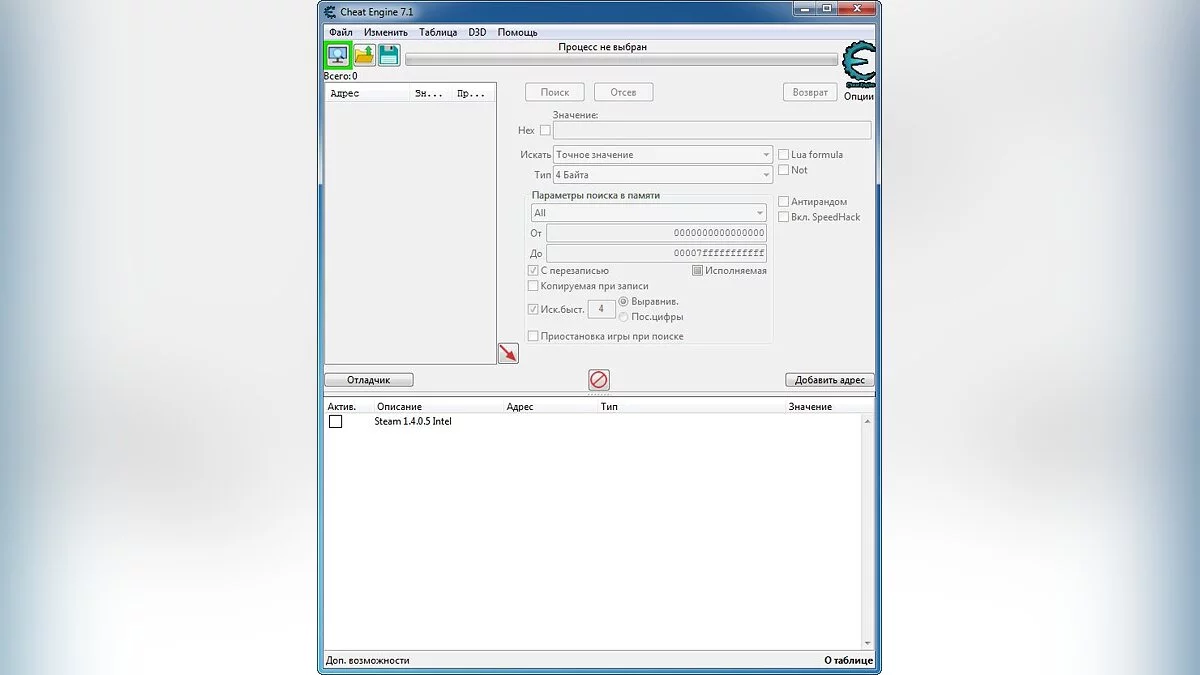
Task: Click the Отладчик button
Action: (368, 380)
